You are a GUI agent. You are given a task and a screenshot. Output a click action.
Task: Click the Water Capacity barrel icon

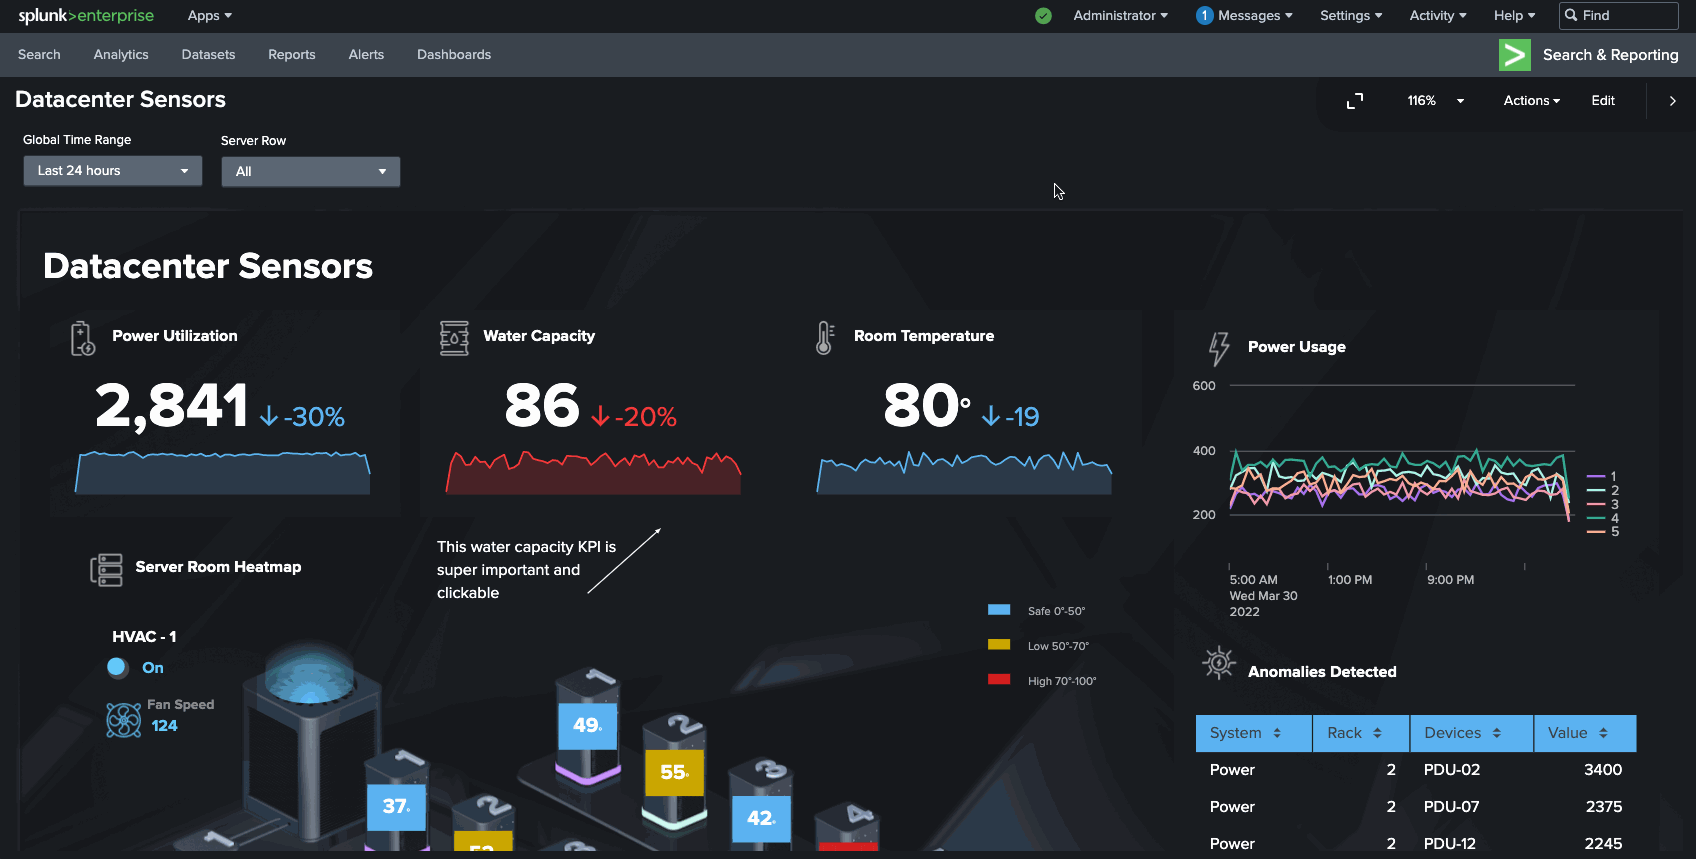[x=454, y=338]
